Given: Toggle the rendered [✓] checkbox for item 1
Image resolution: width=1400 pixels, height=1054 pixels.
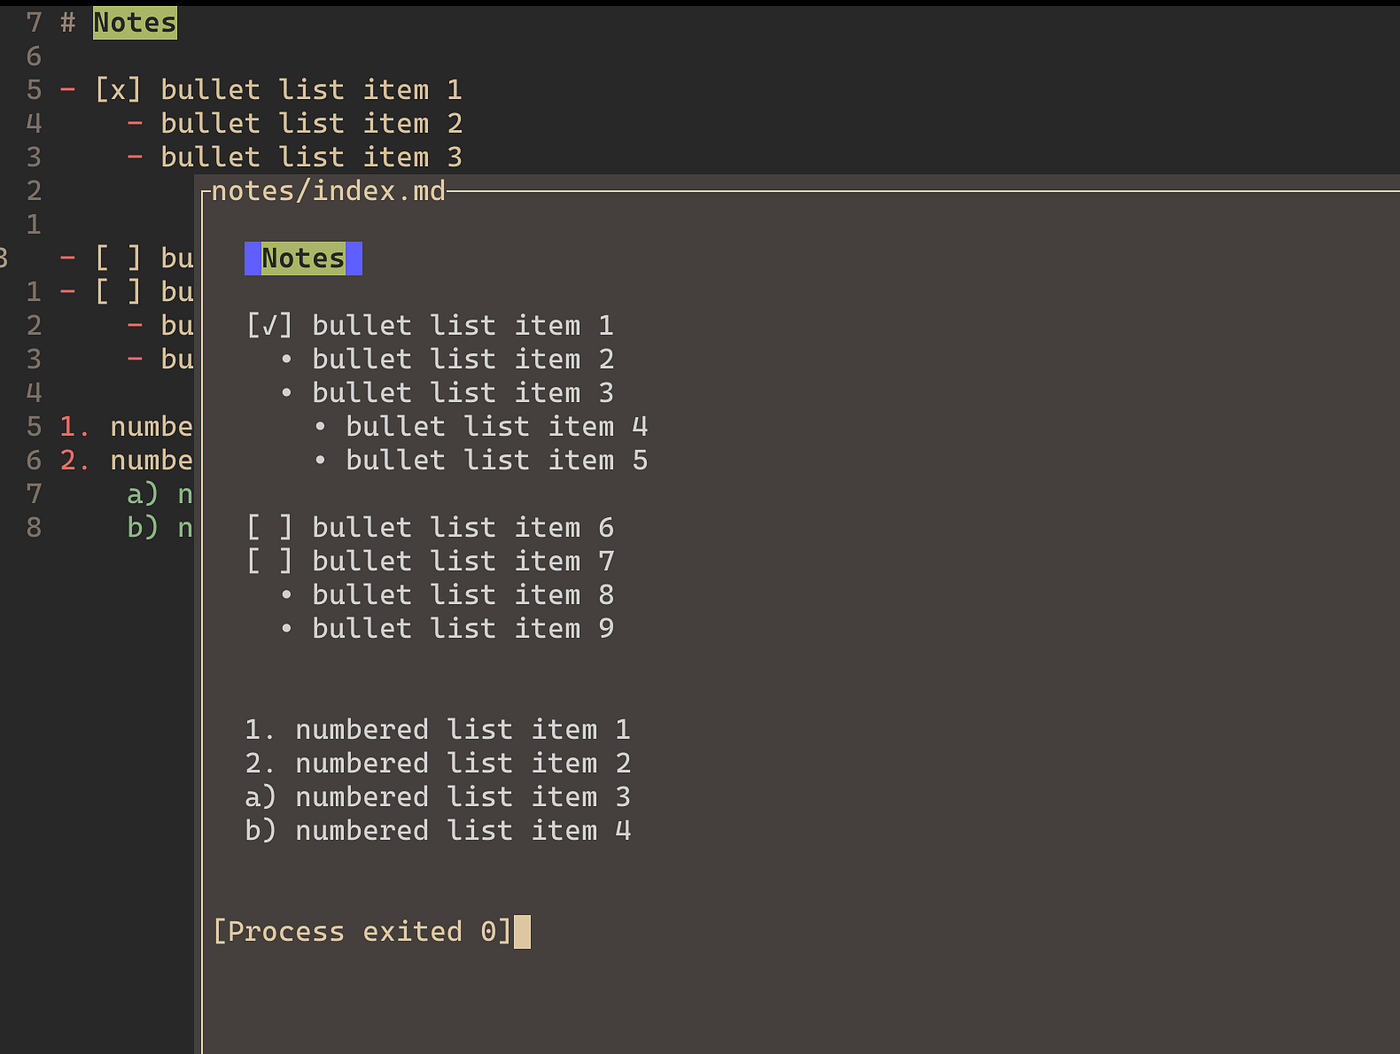Looking at the screenshot, I should pyautogui.click(x=270, y=326).
